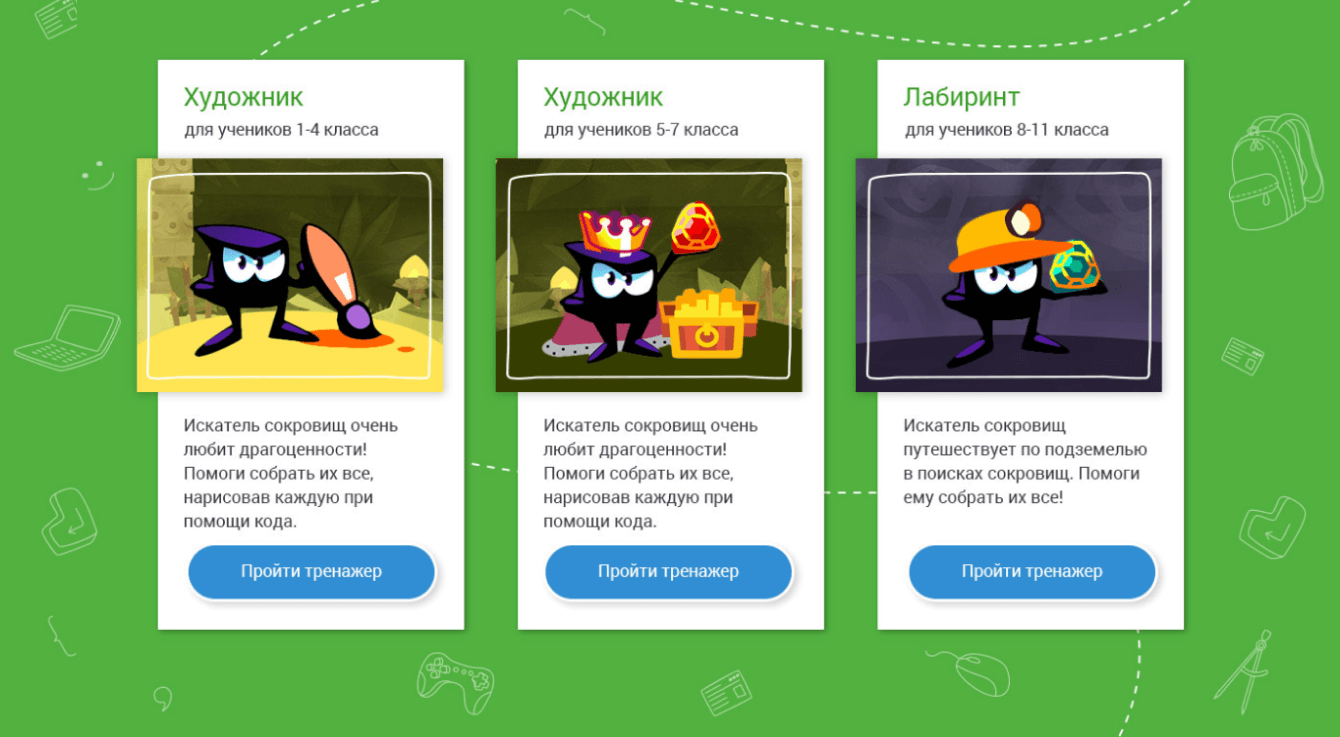
Task: Click the Лабиринт card title
Action: [961, 97]
